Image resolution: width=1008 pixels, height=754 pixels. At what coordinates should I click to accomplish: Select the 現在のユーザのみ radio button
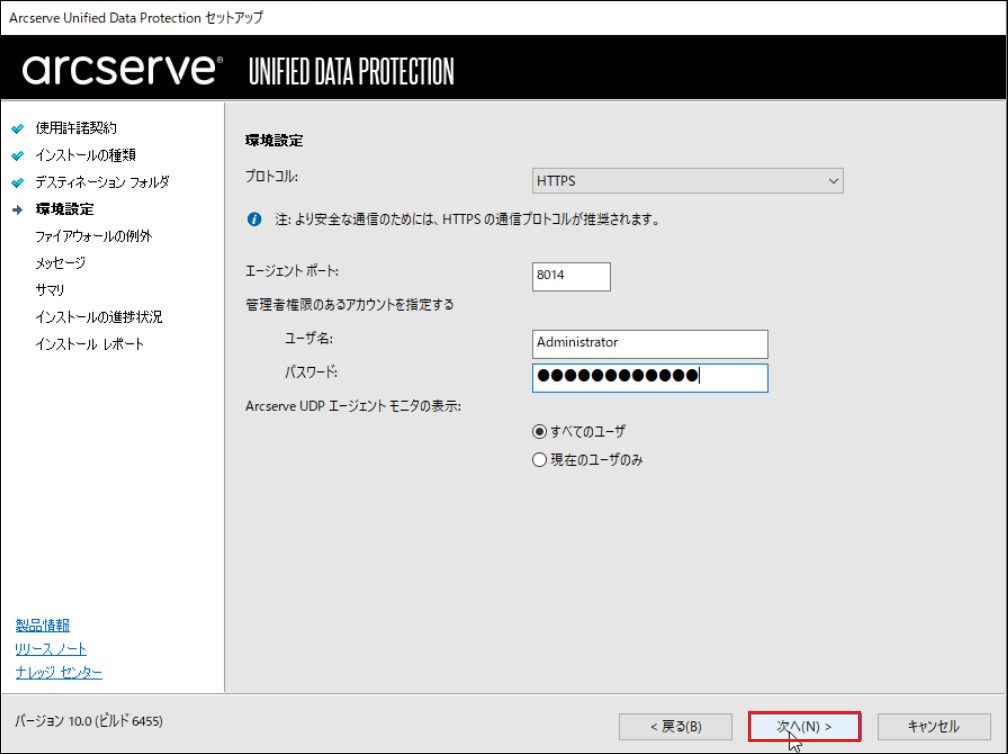coord(539,460)
